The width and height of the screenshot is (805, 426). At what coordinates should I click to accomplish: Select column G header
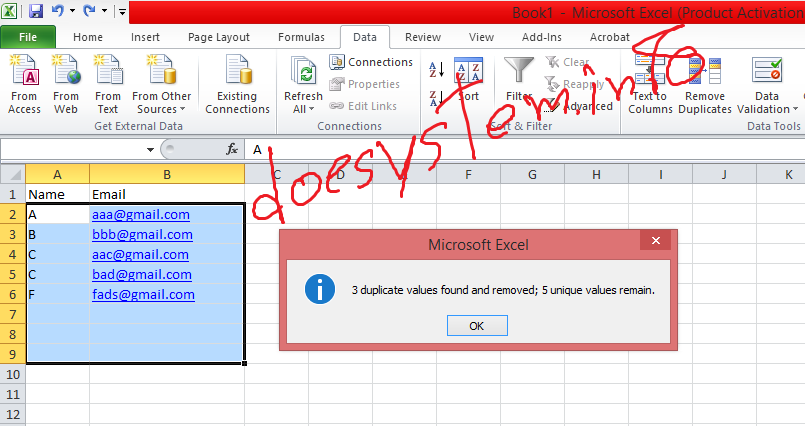[x=532, y=175]
